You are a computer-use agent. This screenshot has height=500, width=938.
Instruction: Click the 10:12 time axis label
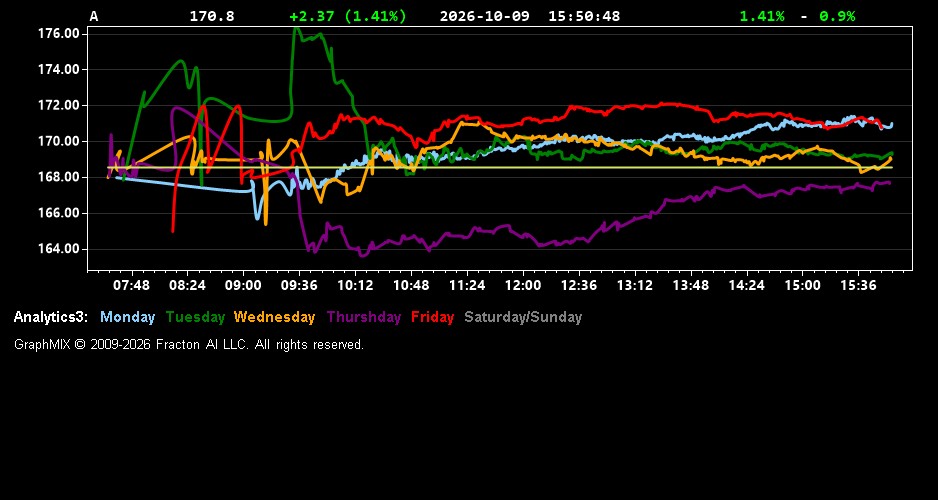355,285
